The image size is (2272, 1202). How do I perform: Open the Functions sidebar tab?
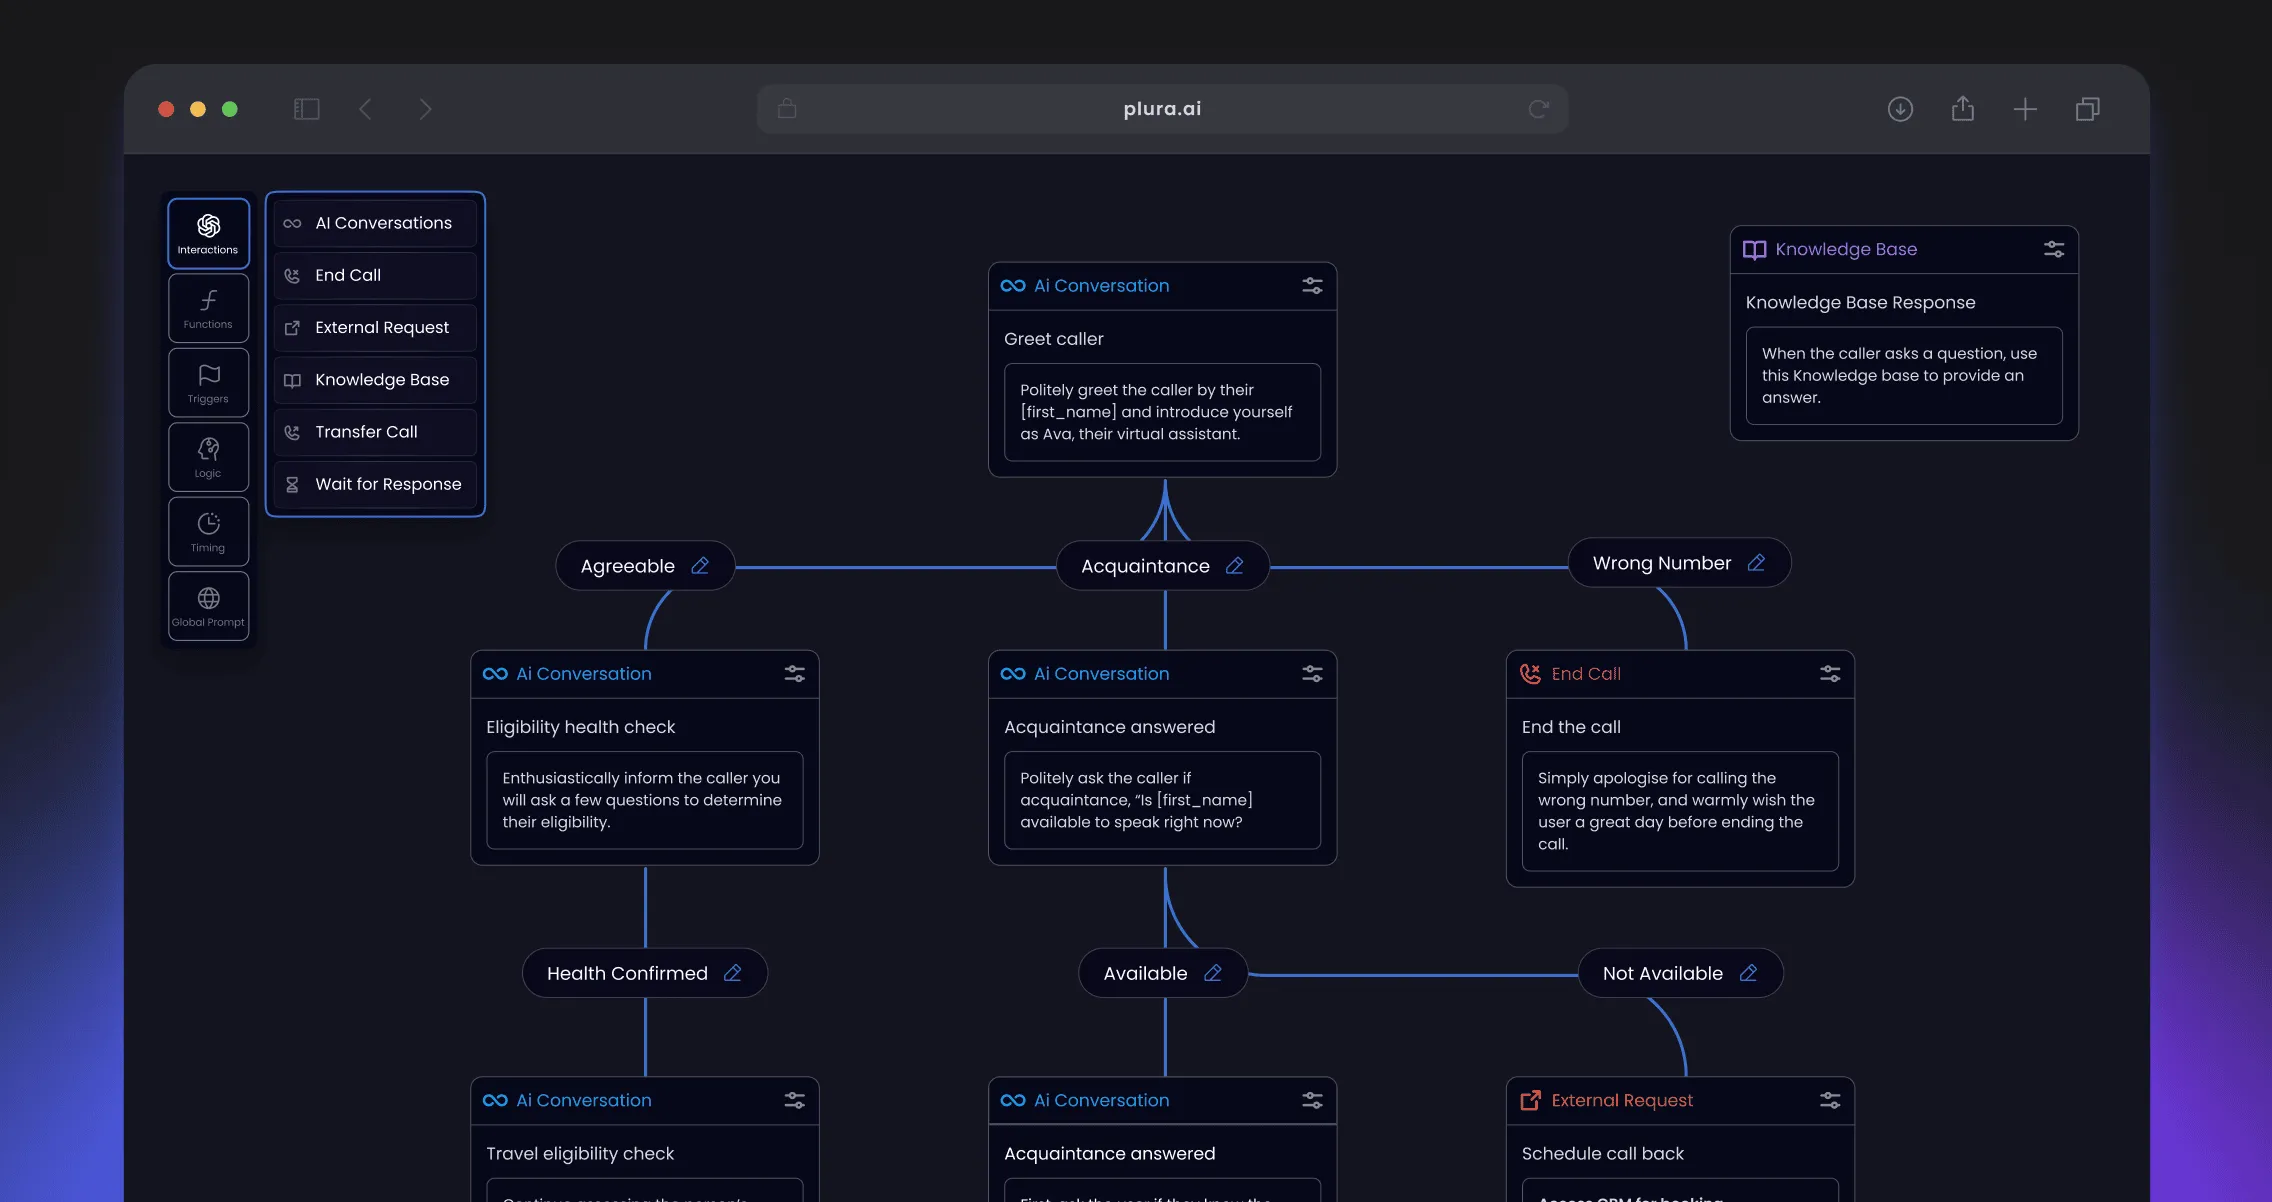(208, 308)
